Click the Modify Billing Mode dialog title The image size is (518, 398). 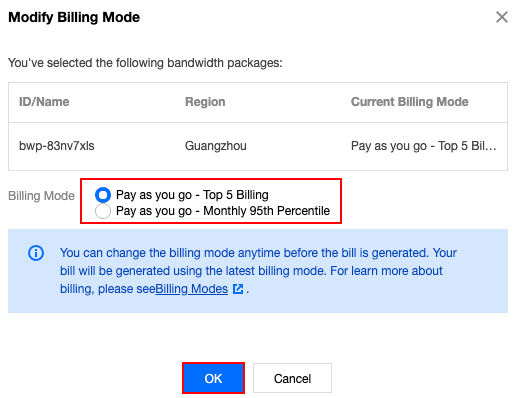(74, 17)
